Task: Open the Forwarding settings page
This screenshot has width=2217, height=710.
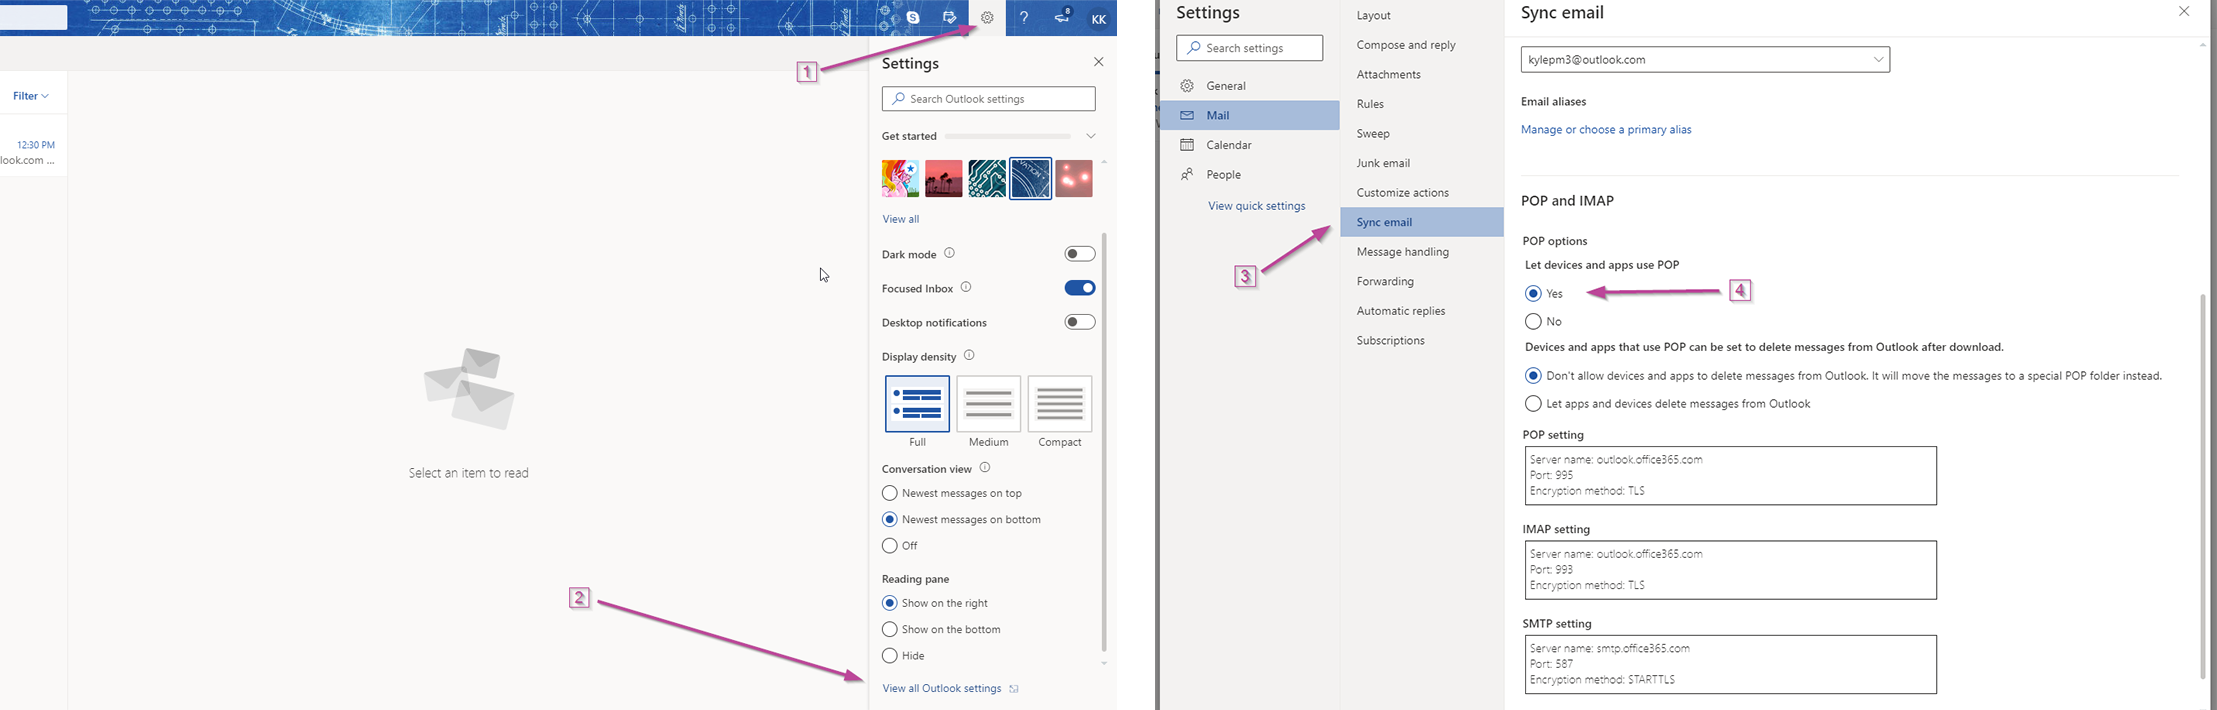Action: [1385, 281]
